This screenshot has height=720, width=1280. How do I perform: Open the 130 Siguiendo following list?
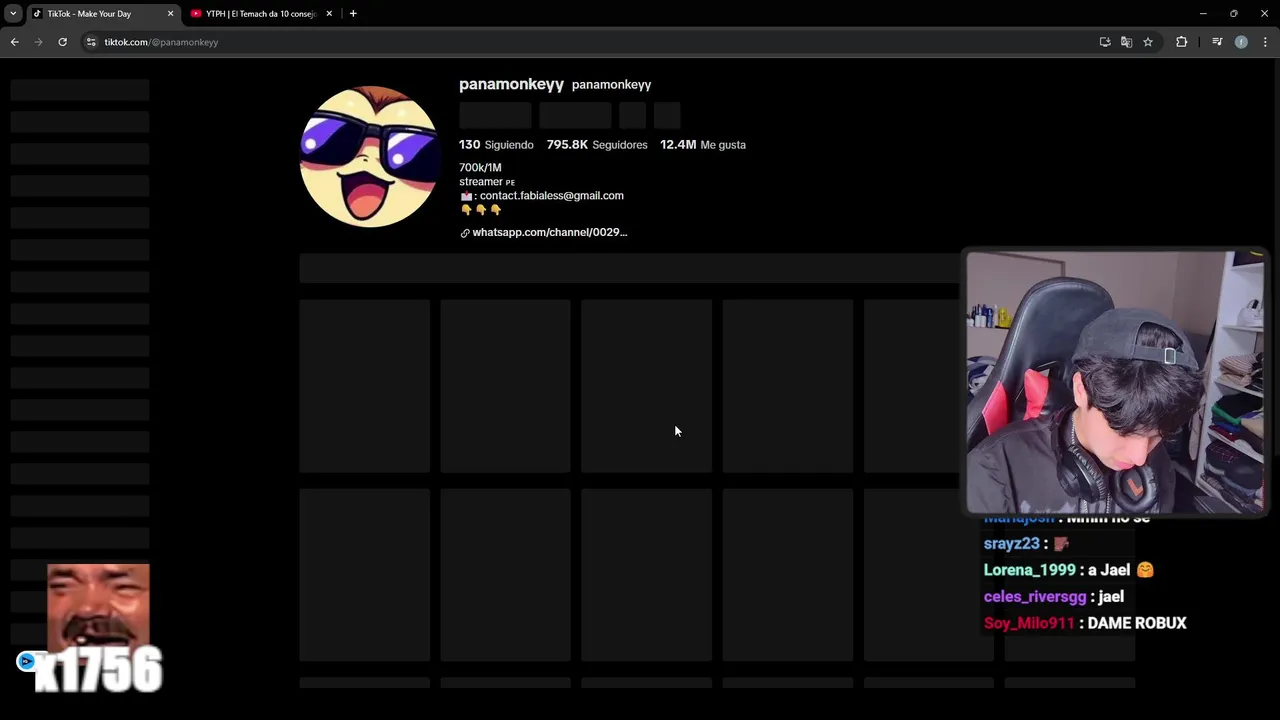[x=496, y=145]
